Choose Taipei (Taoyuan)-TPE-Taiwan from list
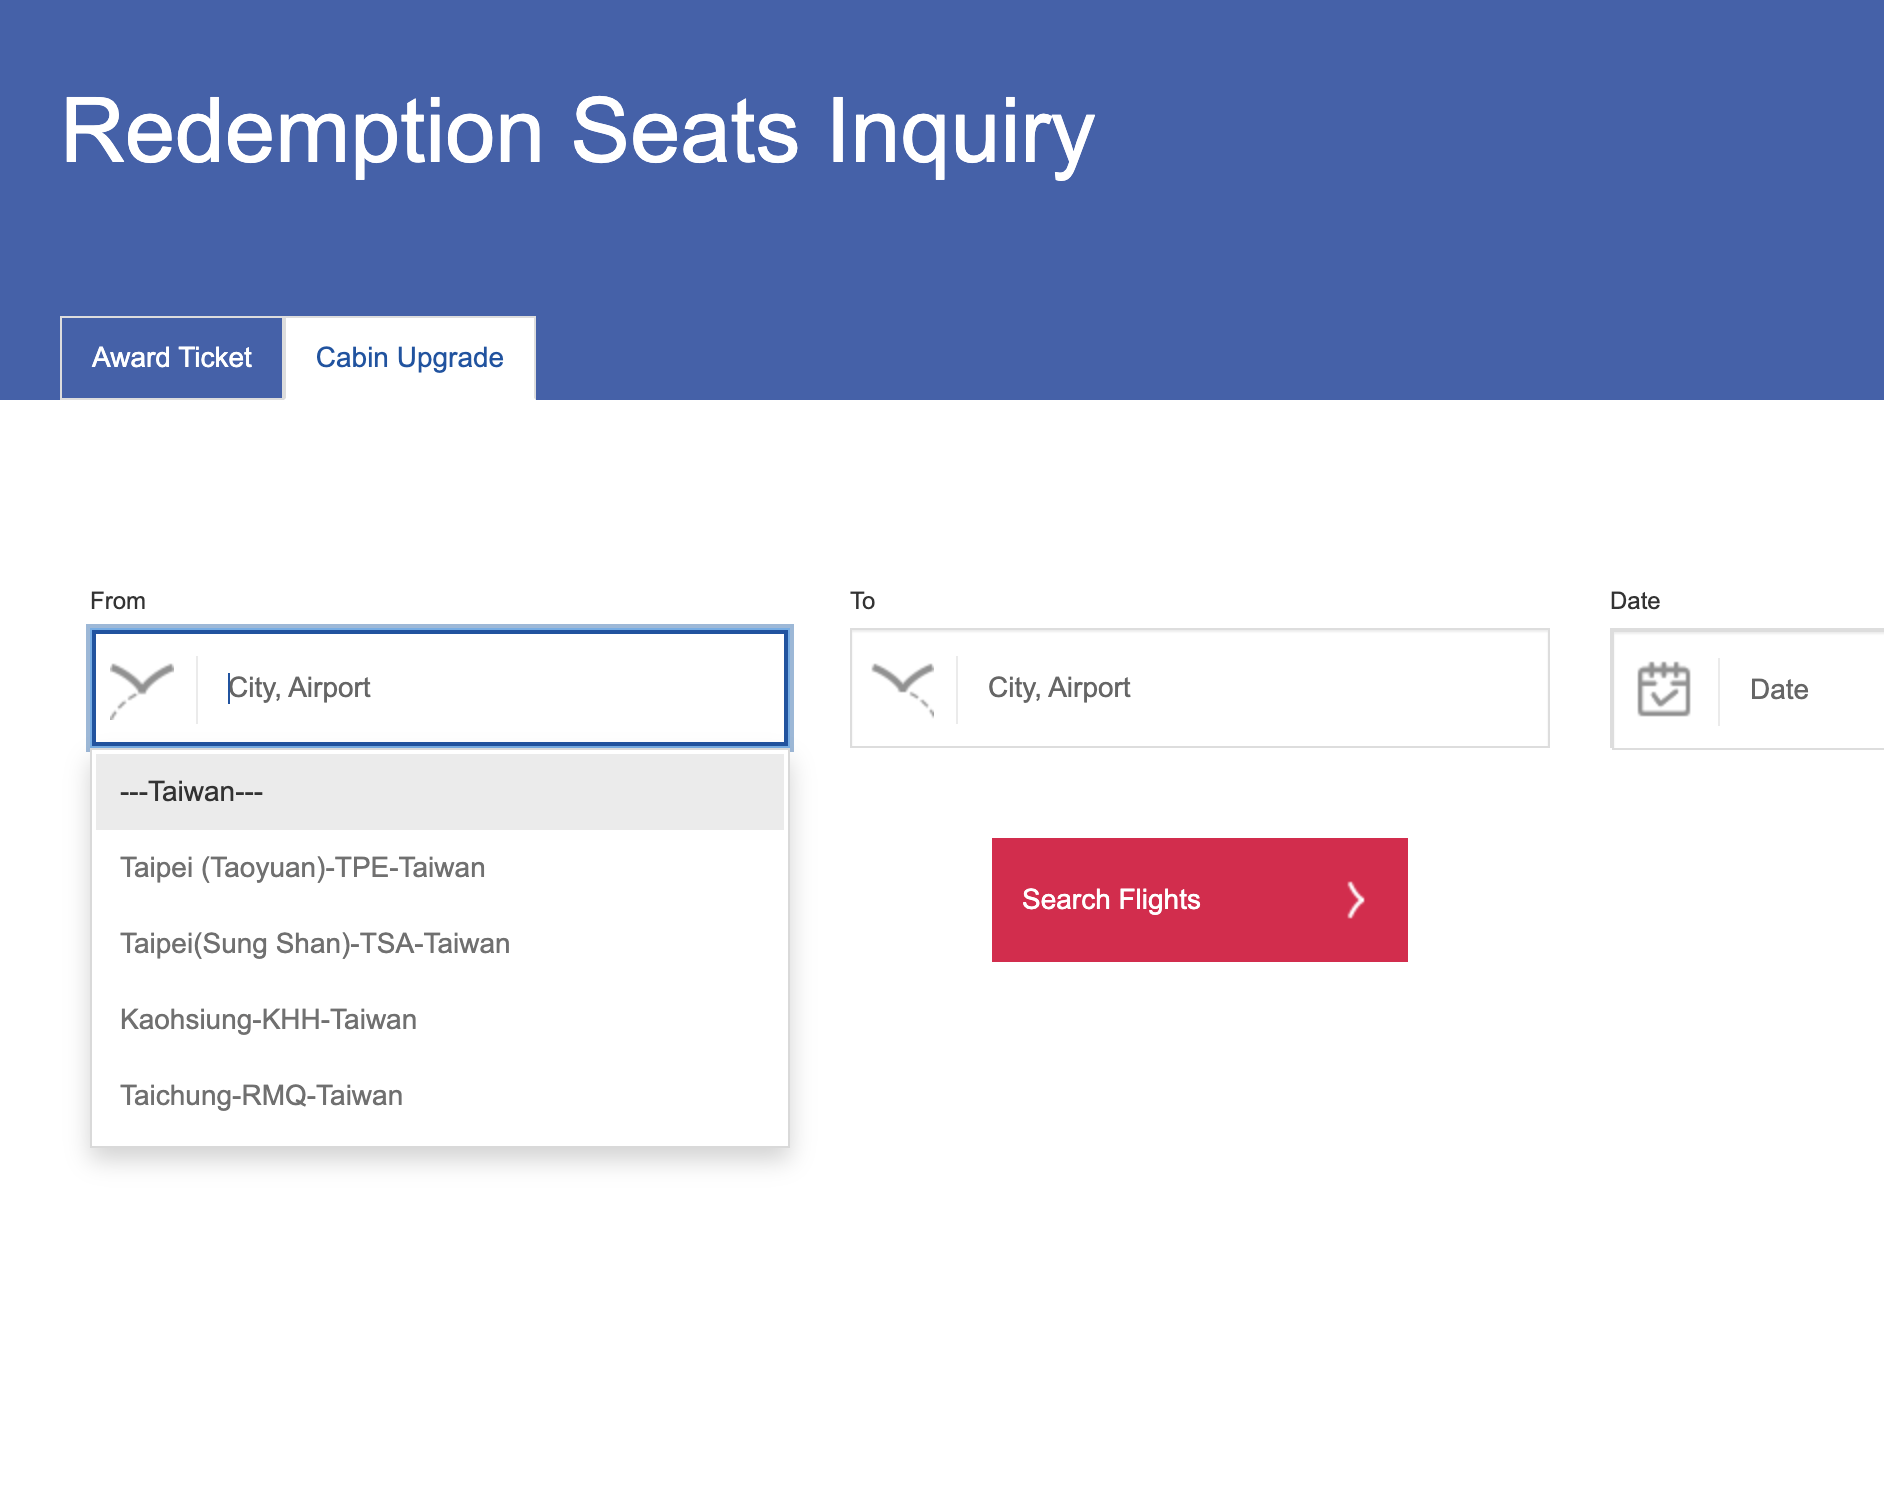 point(303,868)
